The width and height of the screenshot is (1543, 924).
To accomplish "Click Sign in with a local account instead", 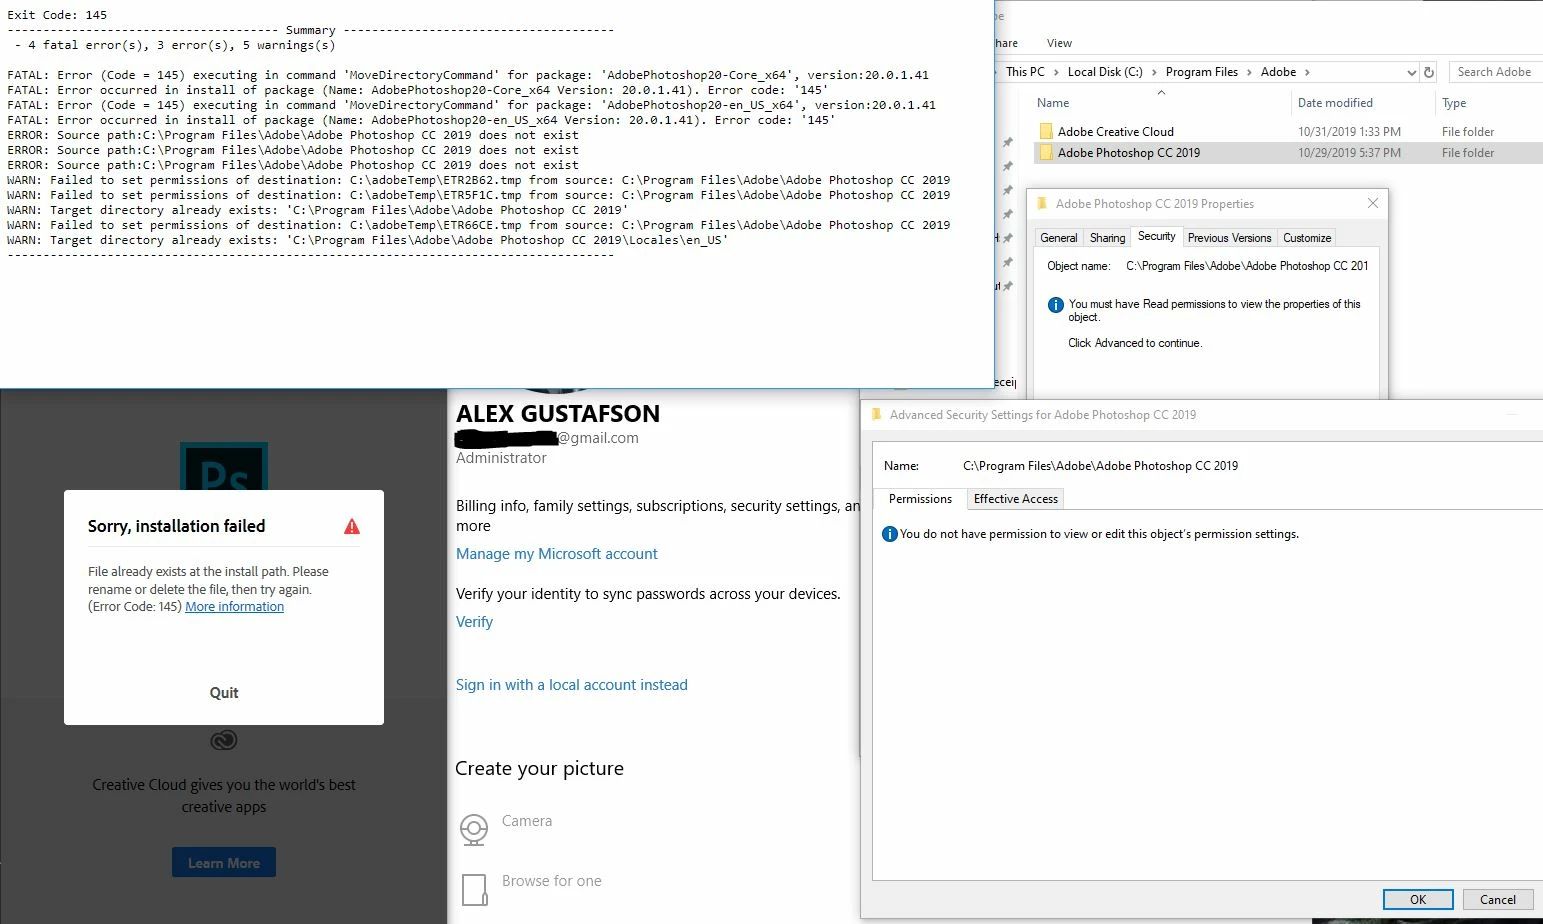I will click(x=572, y=685).
